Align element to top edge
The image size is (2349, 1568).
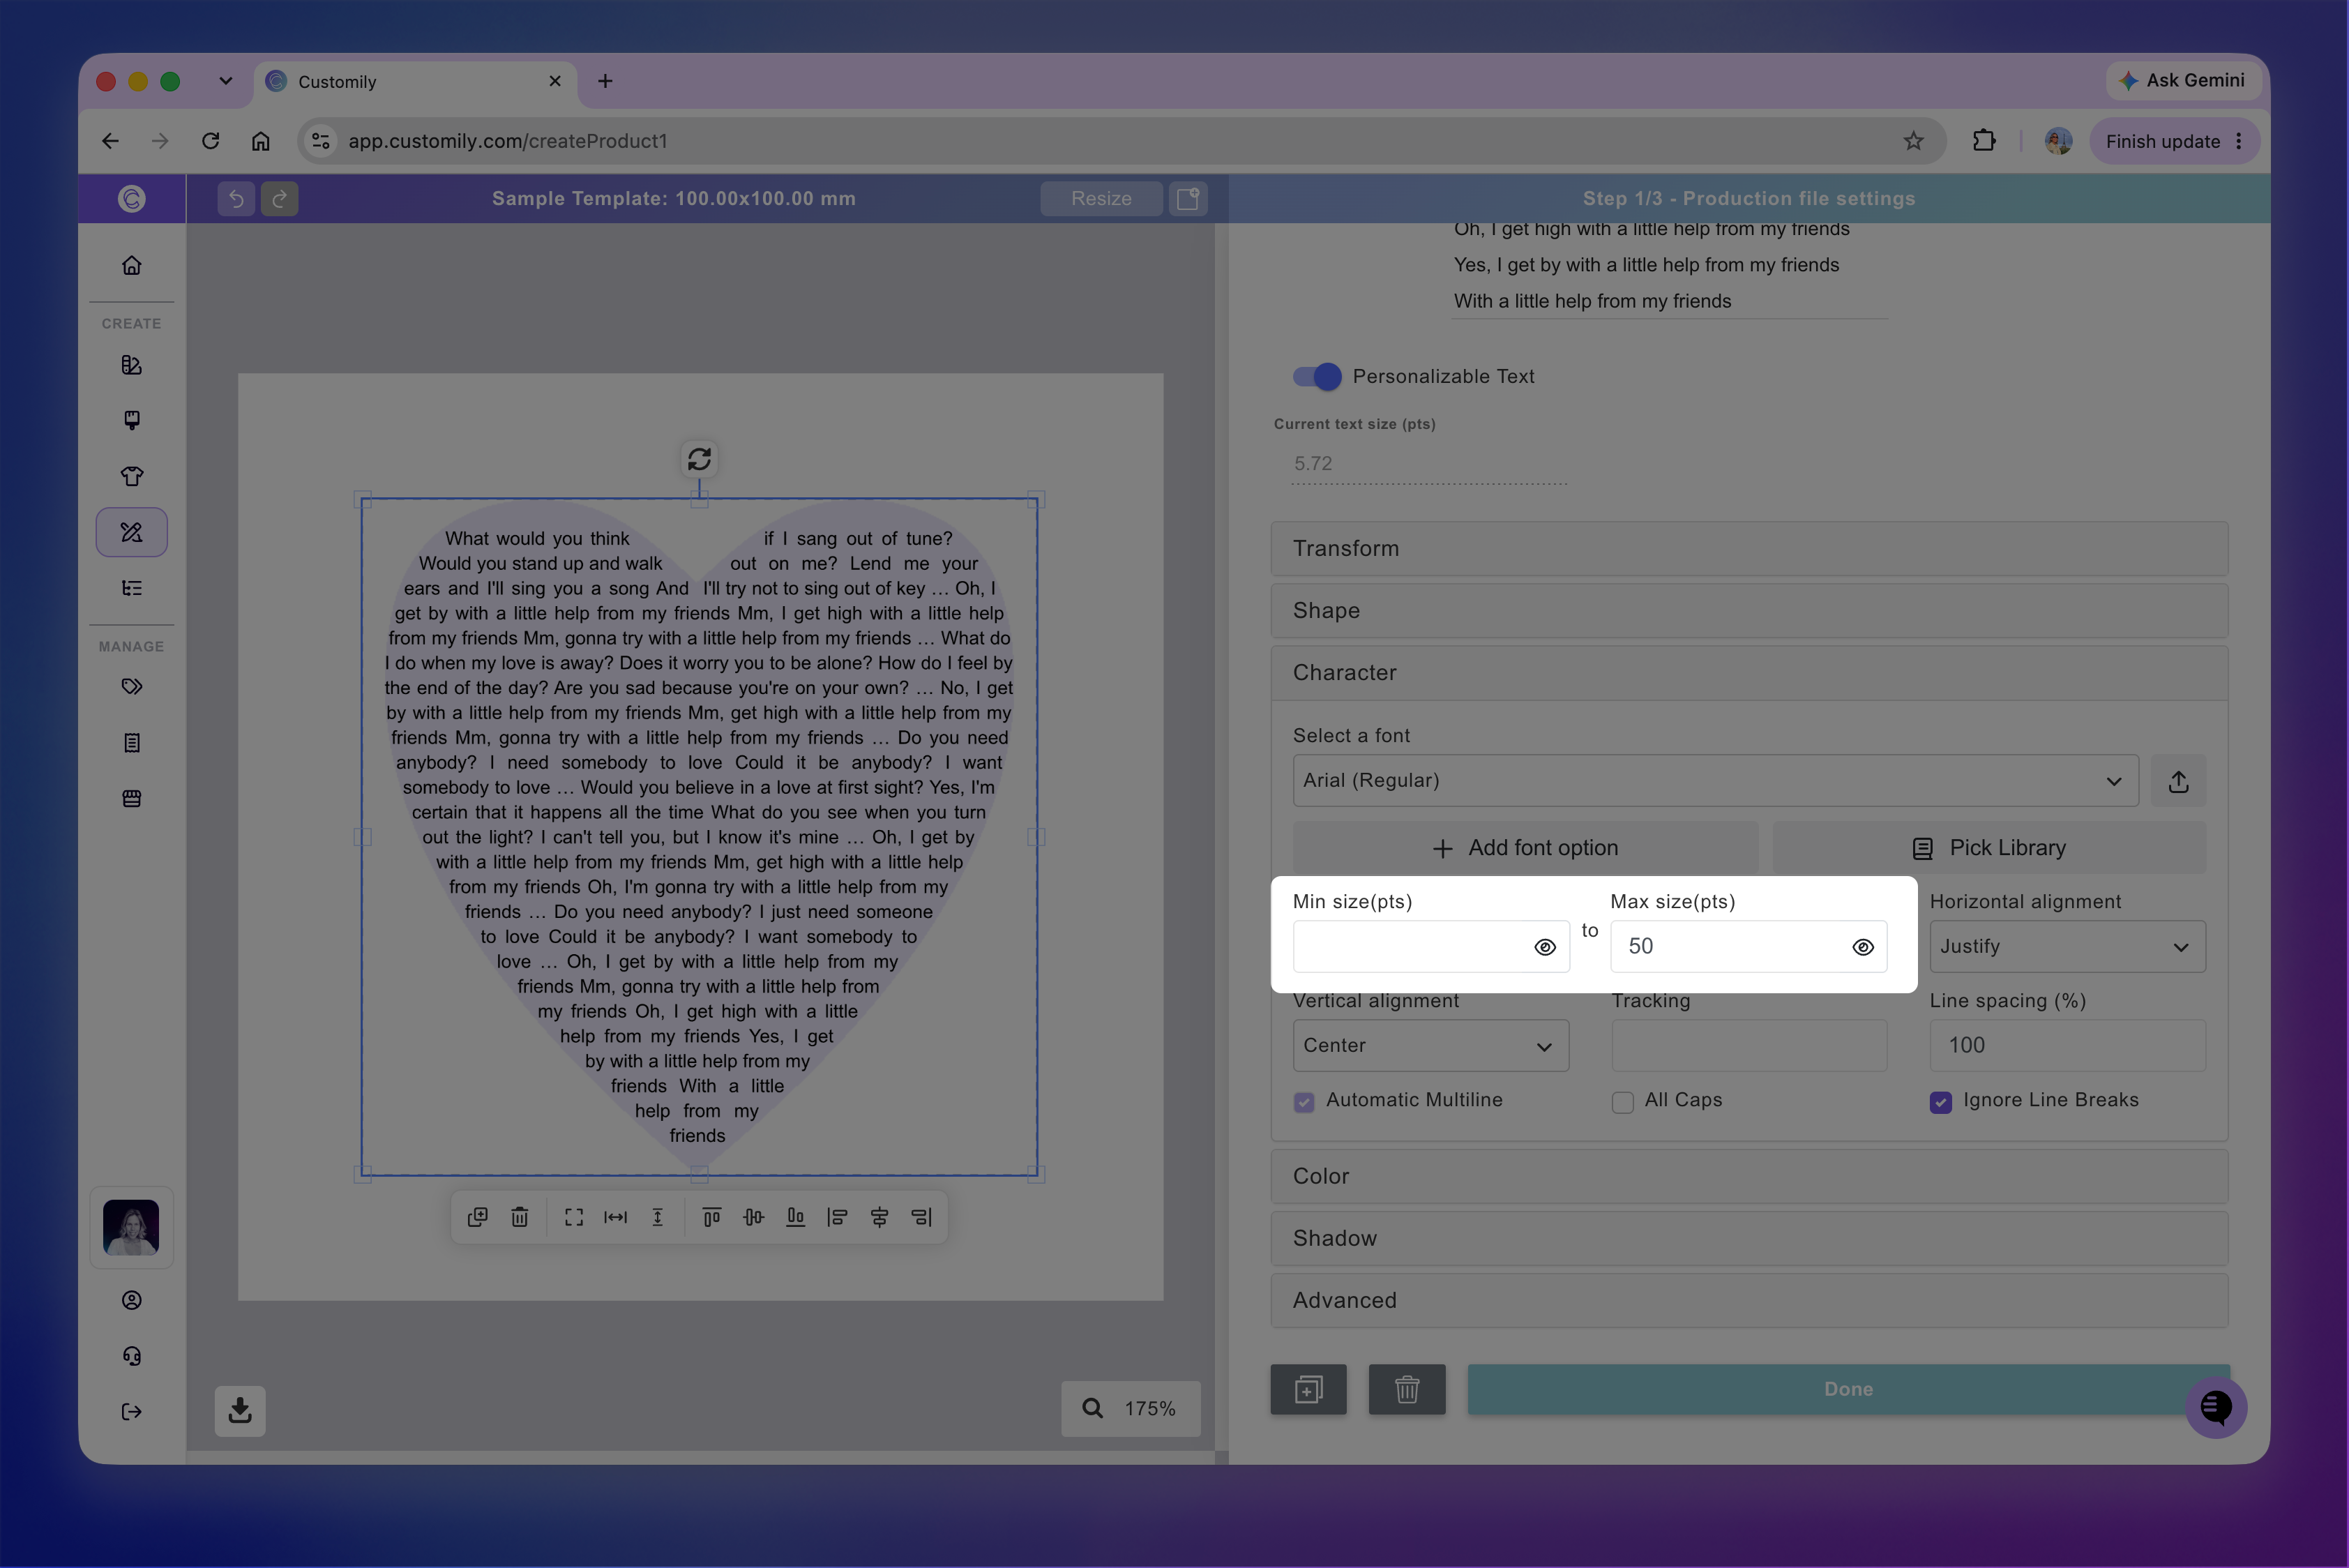click(712, 1217)
